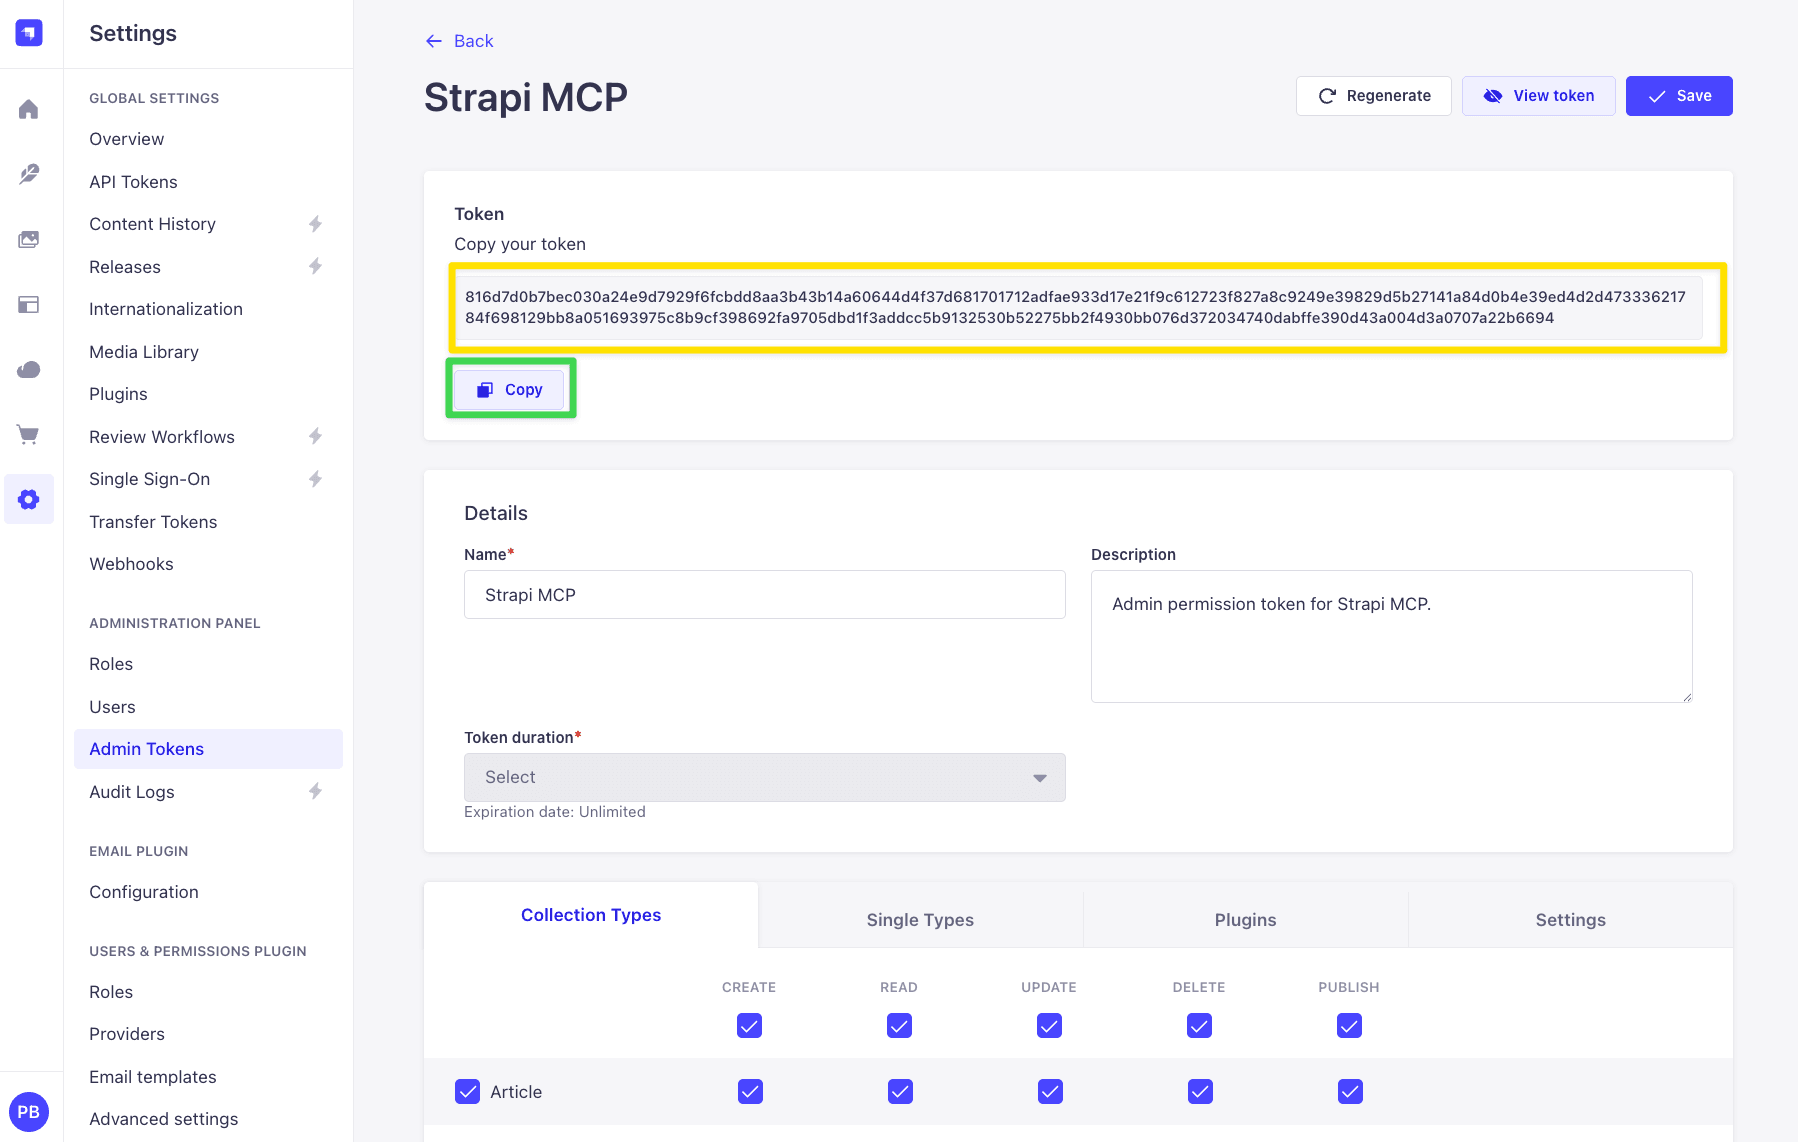Uncheck Article create permission
The height and width of the screenshot is (1142, 1798).
pyautogui.click(x=750, y=1092)
